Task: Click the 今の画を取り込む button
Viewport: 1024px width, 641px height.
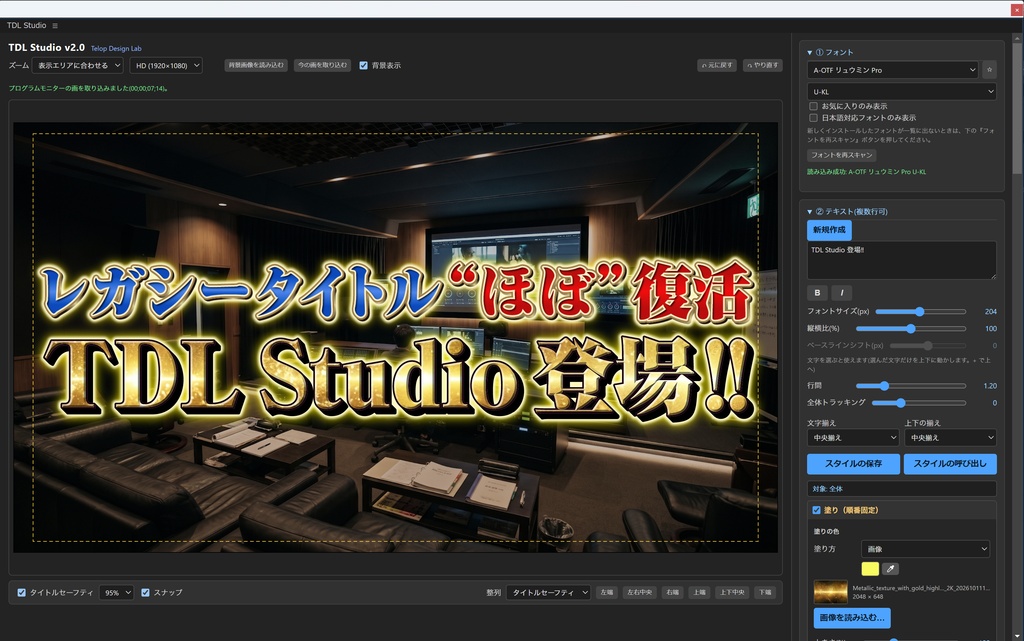Action: pos(323,65)
